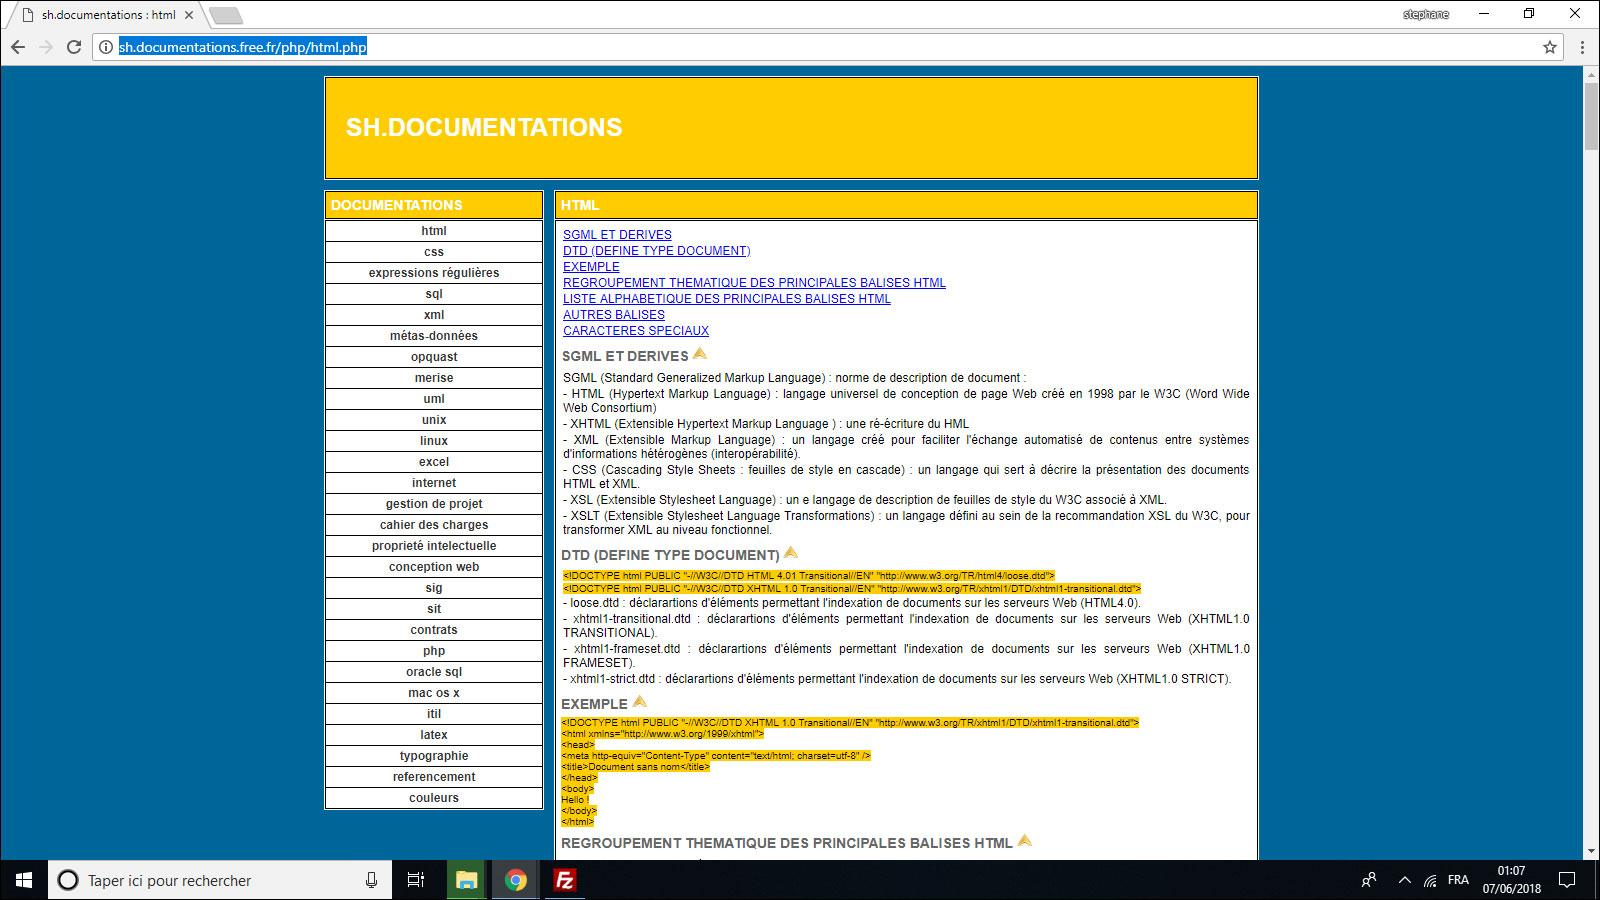Click the up arrow beside EXEMPLE heading
Viewport: 1600px width, 900px height.
(x=640, y=702)
